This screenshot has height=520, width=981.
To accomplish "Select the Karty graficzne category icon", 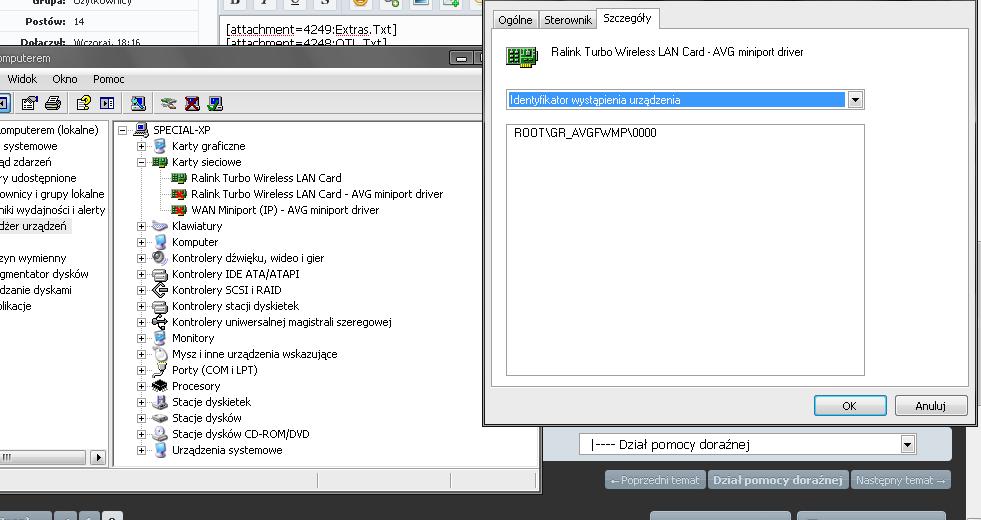I will point(160,146).
